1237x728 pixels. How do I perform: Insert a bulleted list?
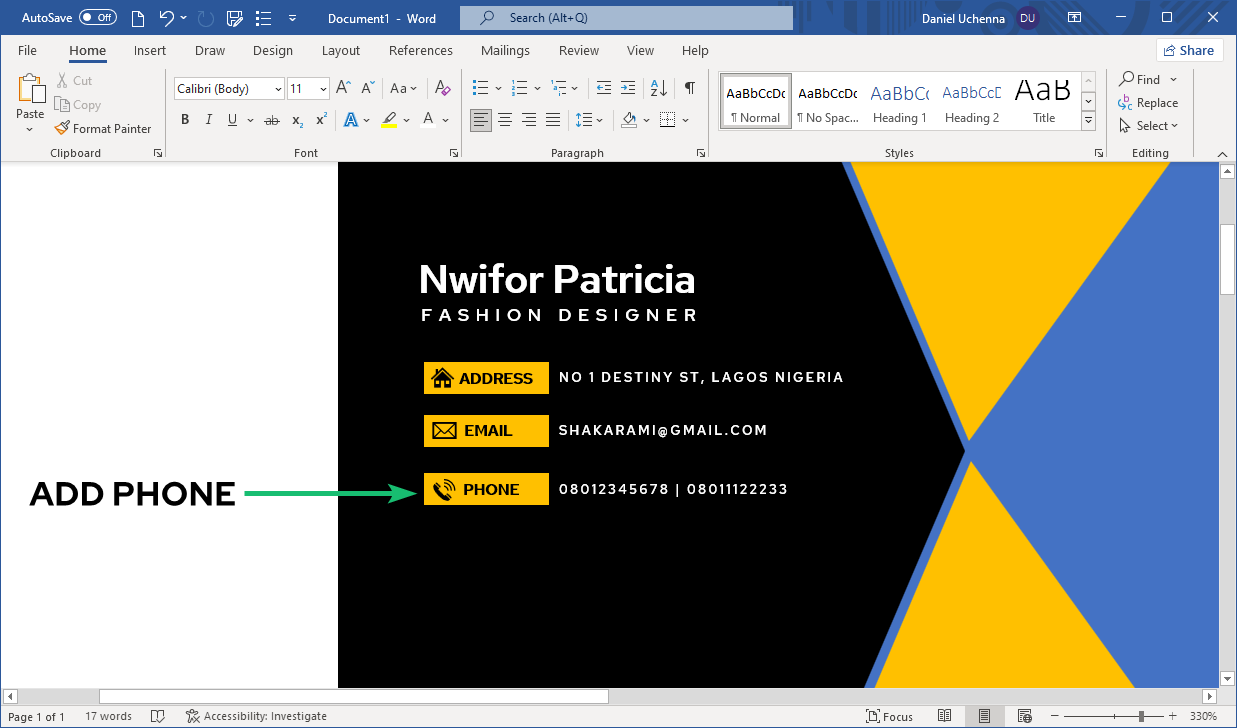(481, 88)
